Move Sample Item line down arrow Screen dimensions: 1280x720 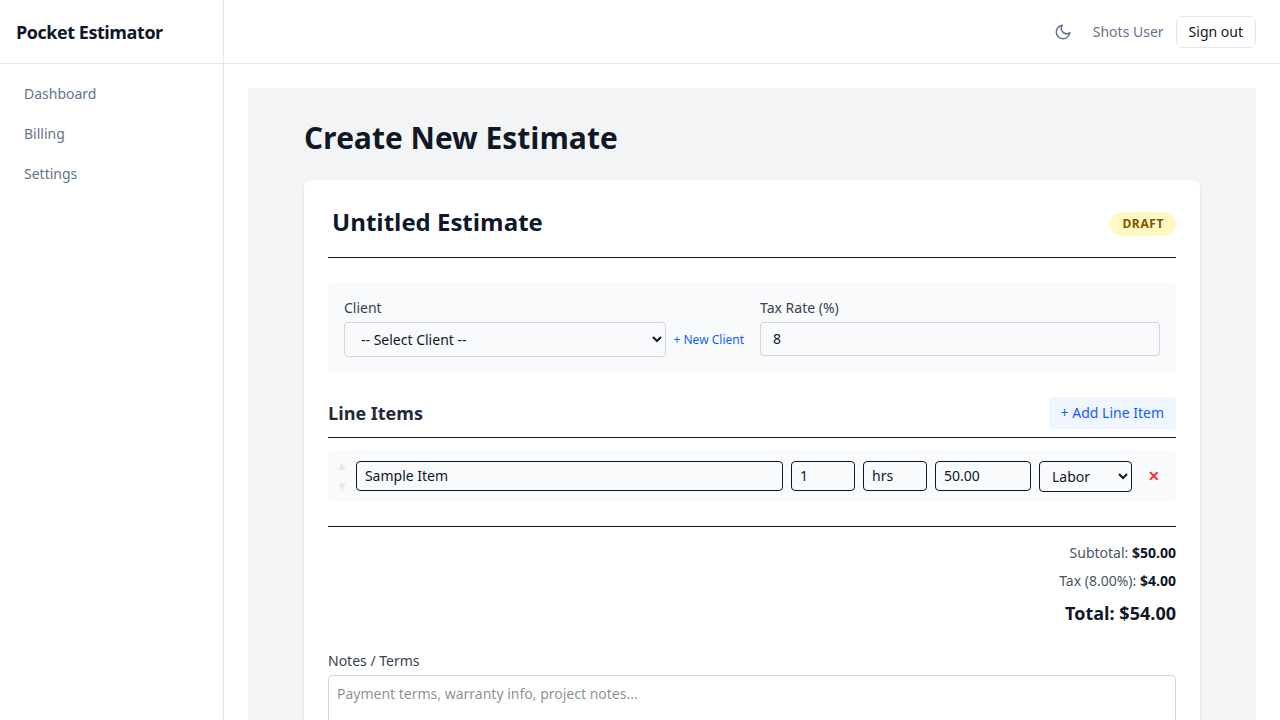342,486
